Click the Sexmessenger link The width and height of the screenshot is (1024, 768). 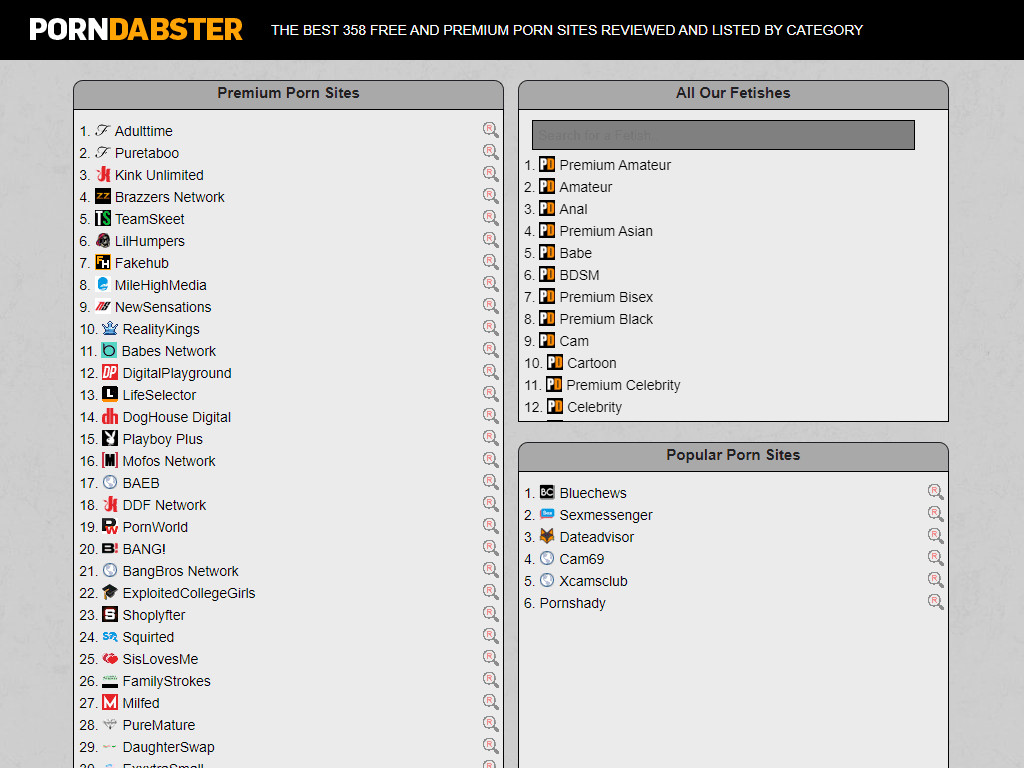point(605,515)
